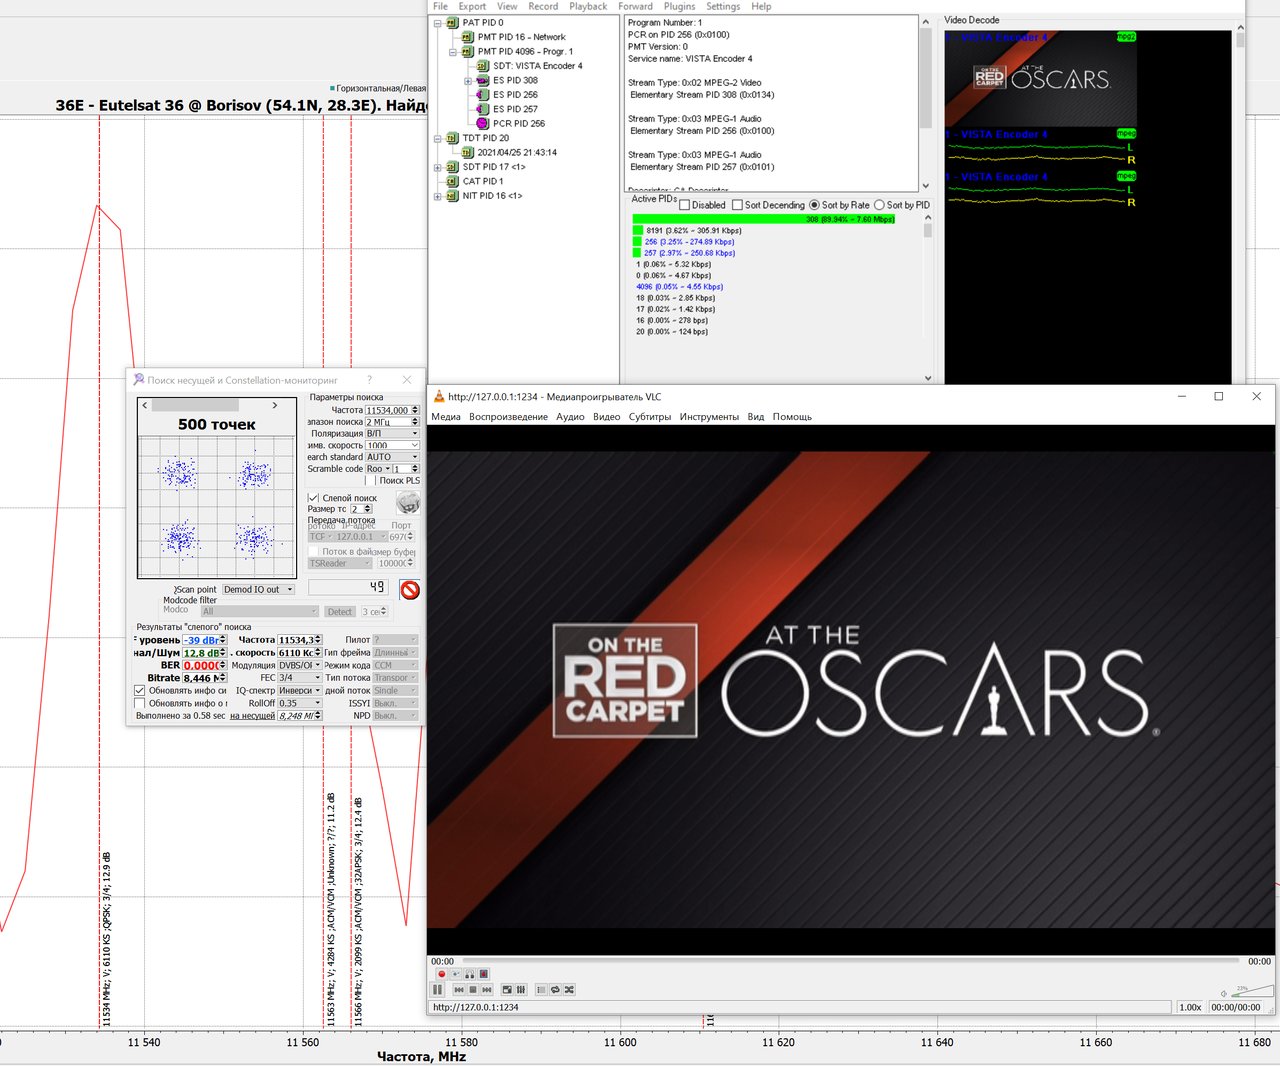This screenshot has width=1280, height=1066.
Task: Toggle Слепой поиск checkbox
Action: 313,497
